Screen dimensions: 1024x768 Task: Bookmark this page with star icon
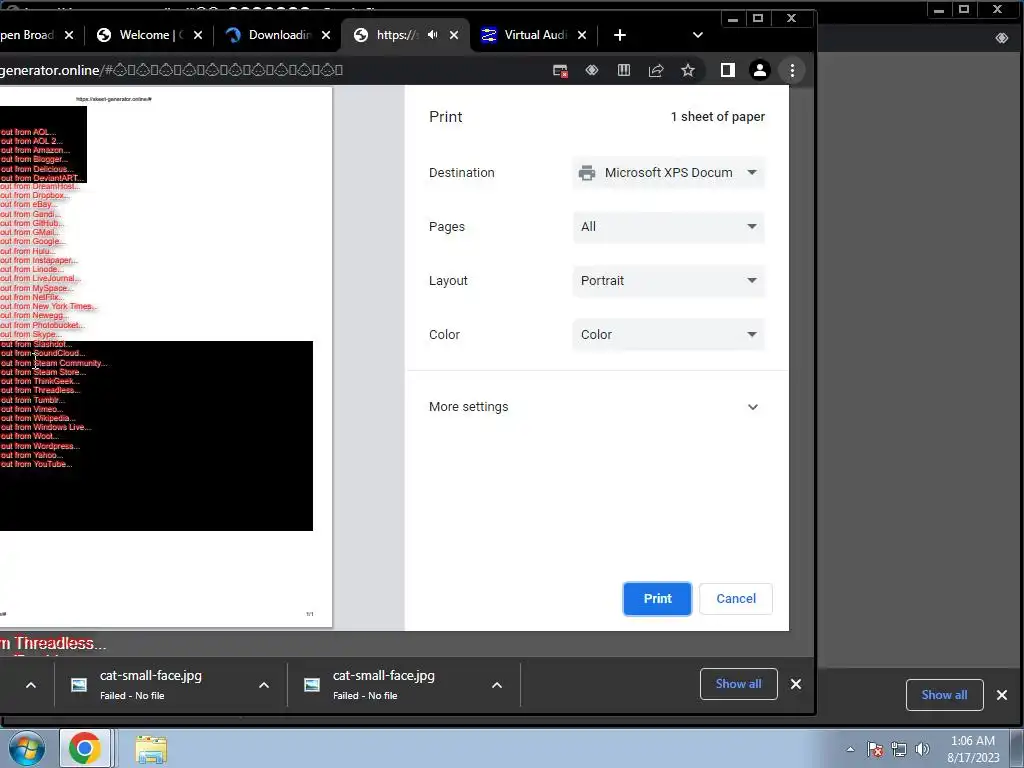tap(688, 71)
